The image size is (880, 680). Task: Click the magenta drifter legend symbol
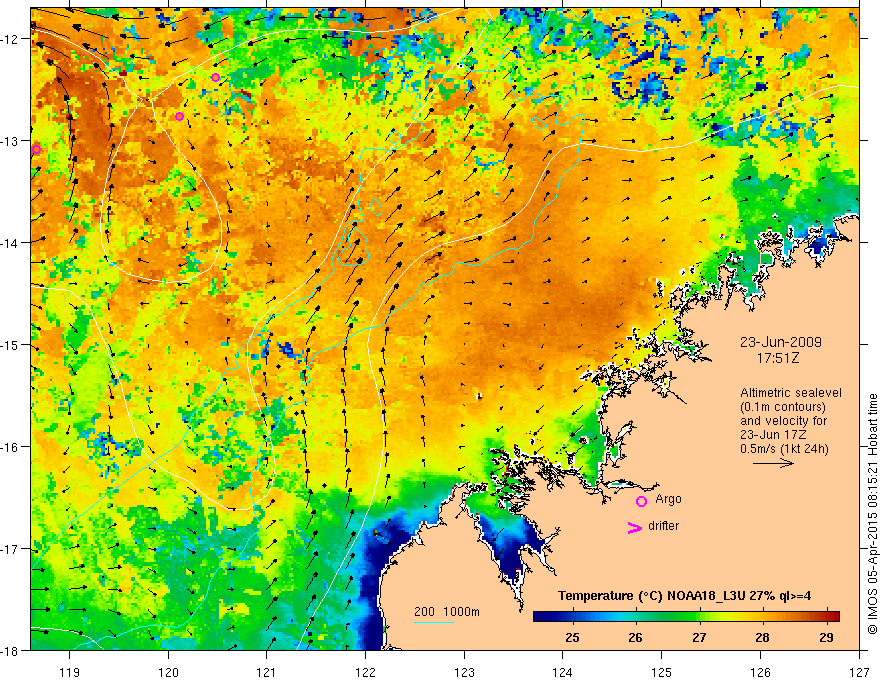tap(635, 527)
